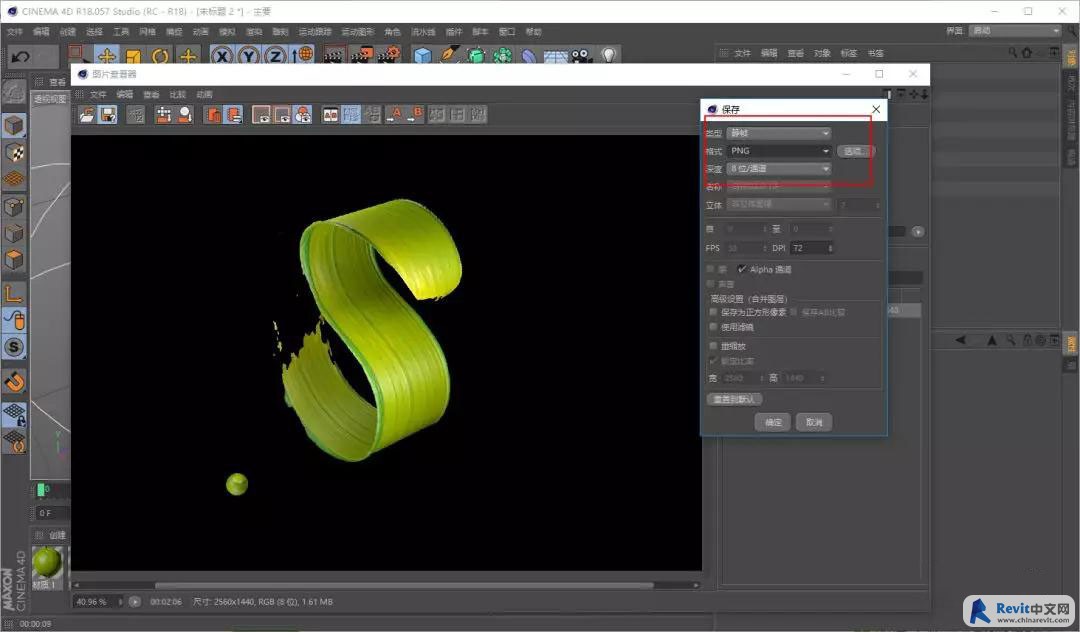The height and width of the screenshot is (632, 1080).
Task: Select Points mode in left palette
Action: [14, 207]
